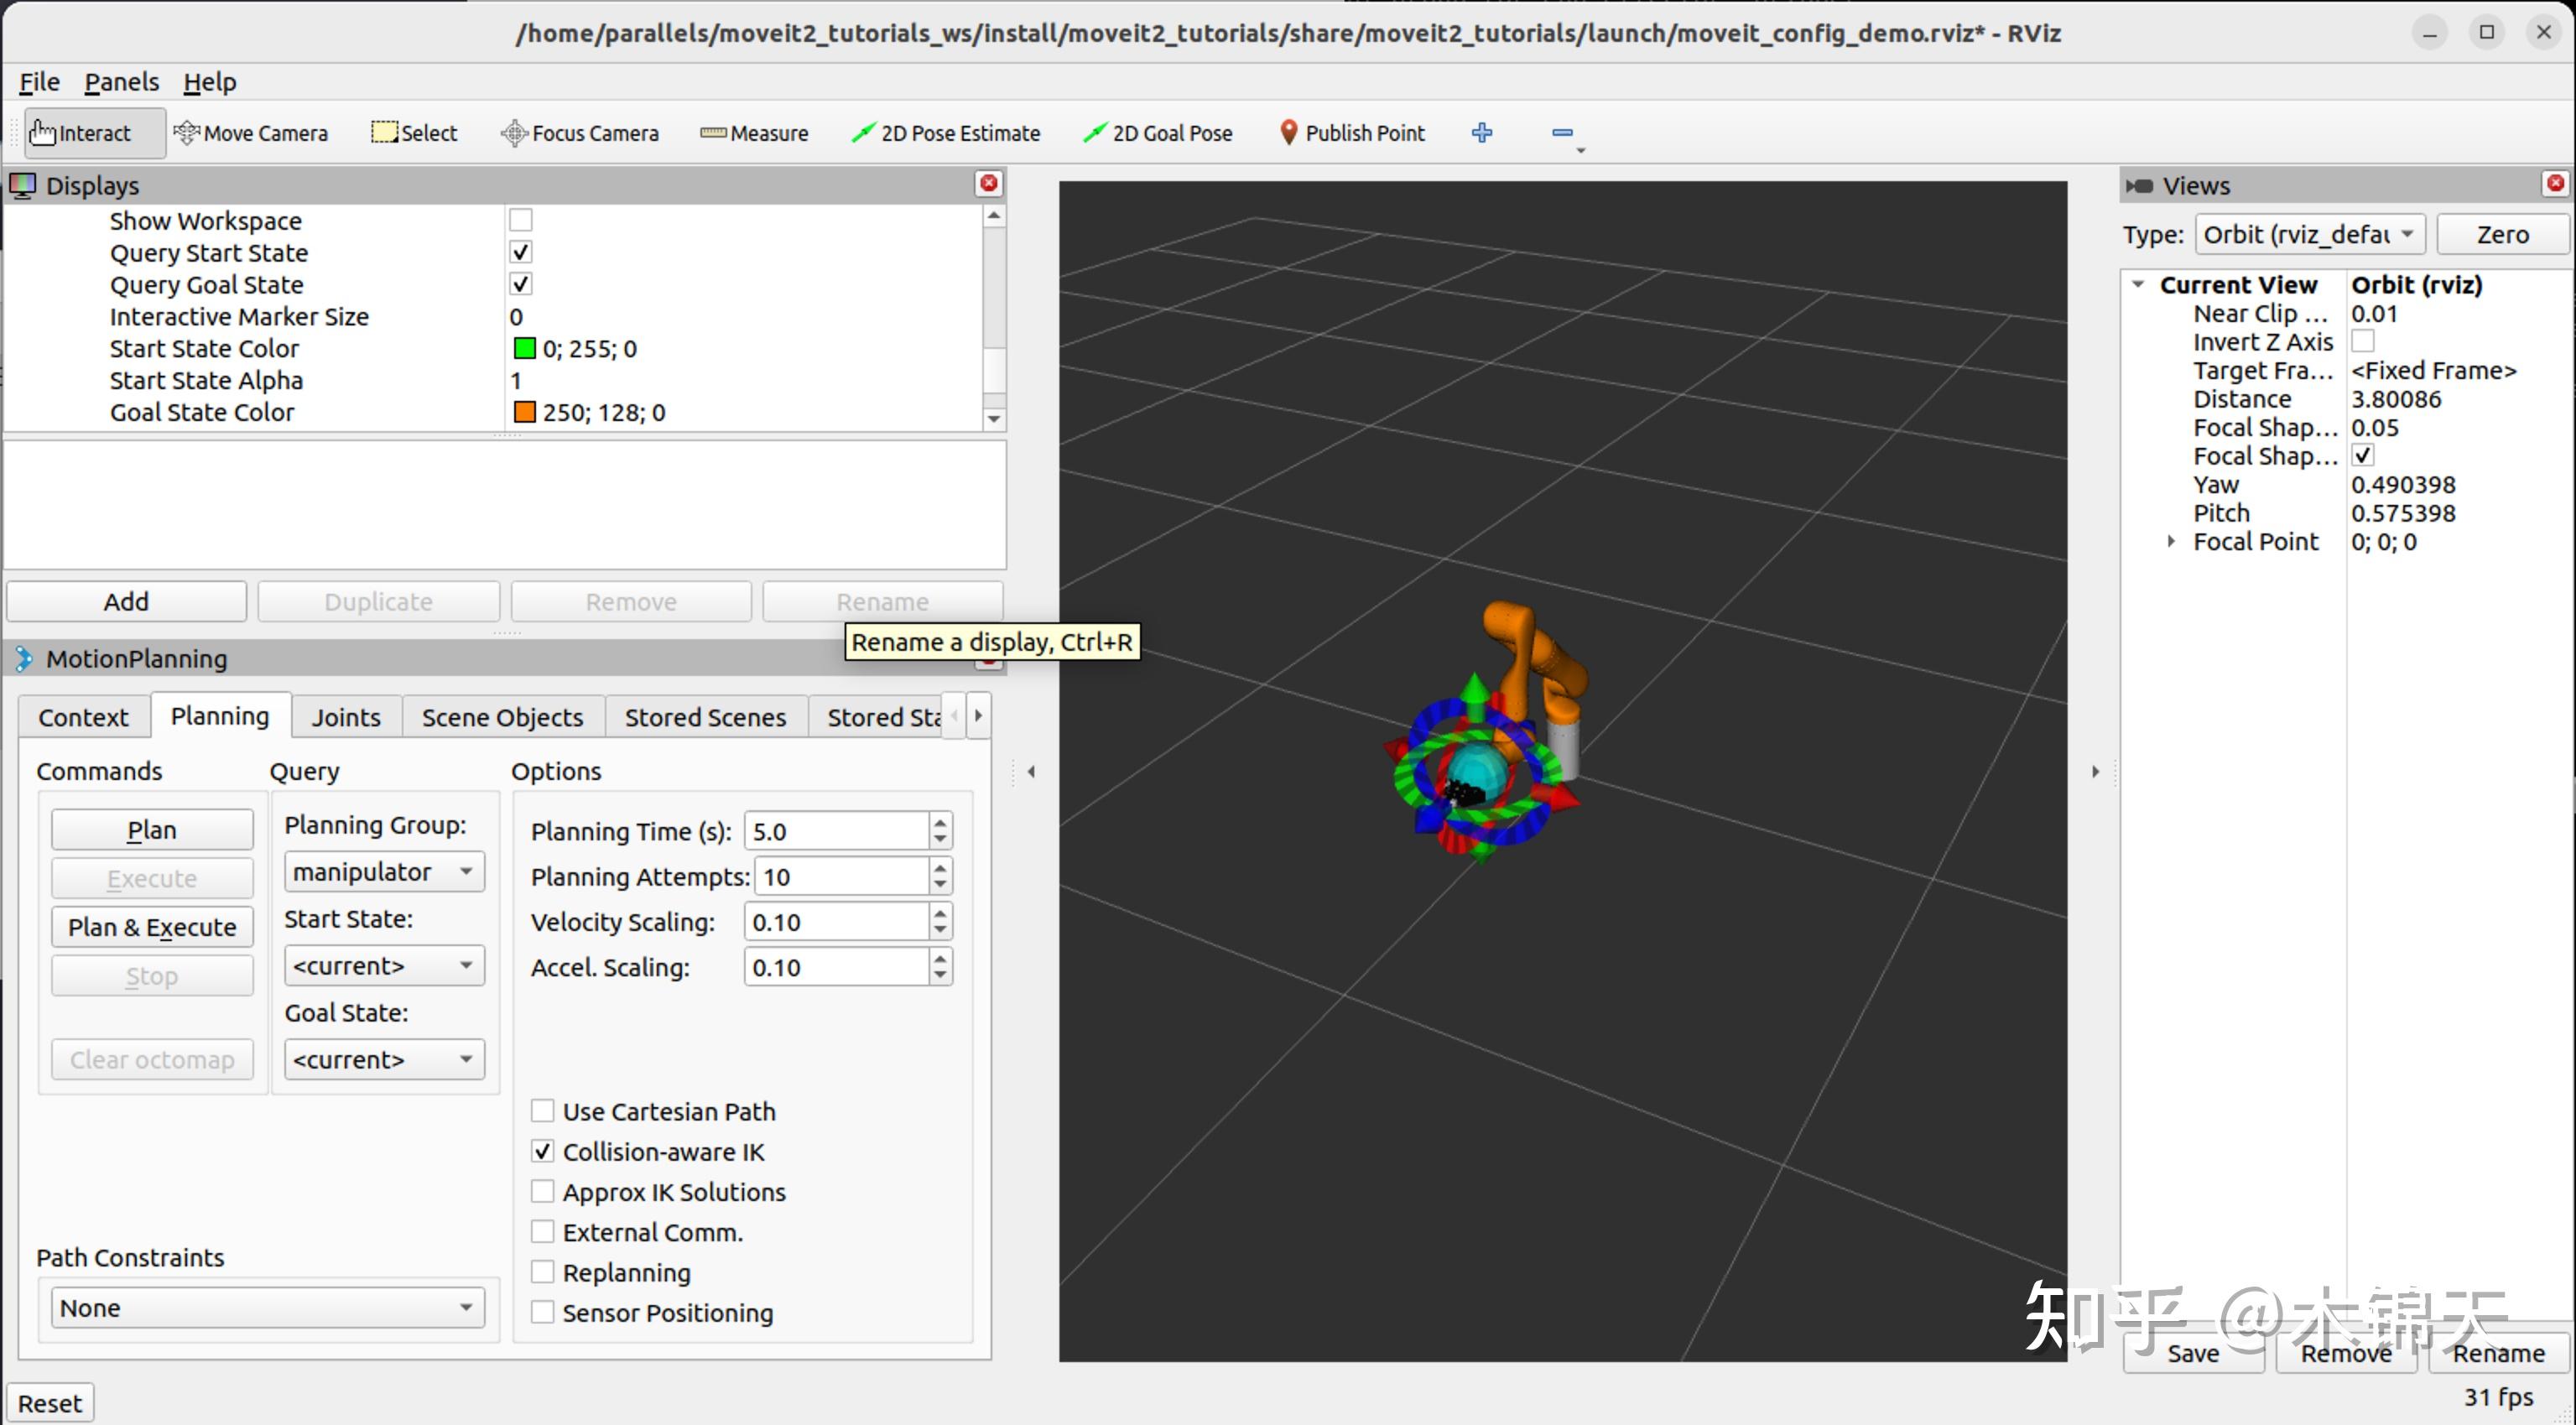Open the Goal State current dropdown
This screenshot has width=2576, height=1425.
pos(383,1058)
